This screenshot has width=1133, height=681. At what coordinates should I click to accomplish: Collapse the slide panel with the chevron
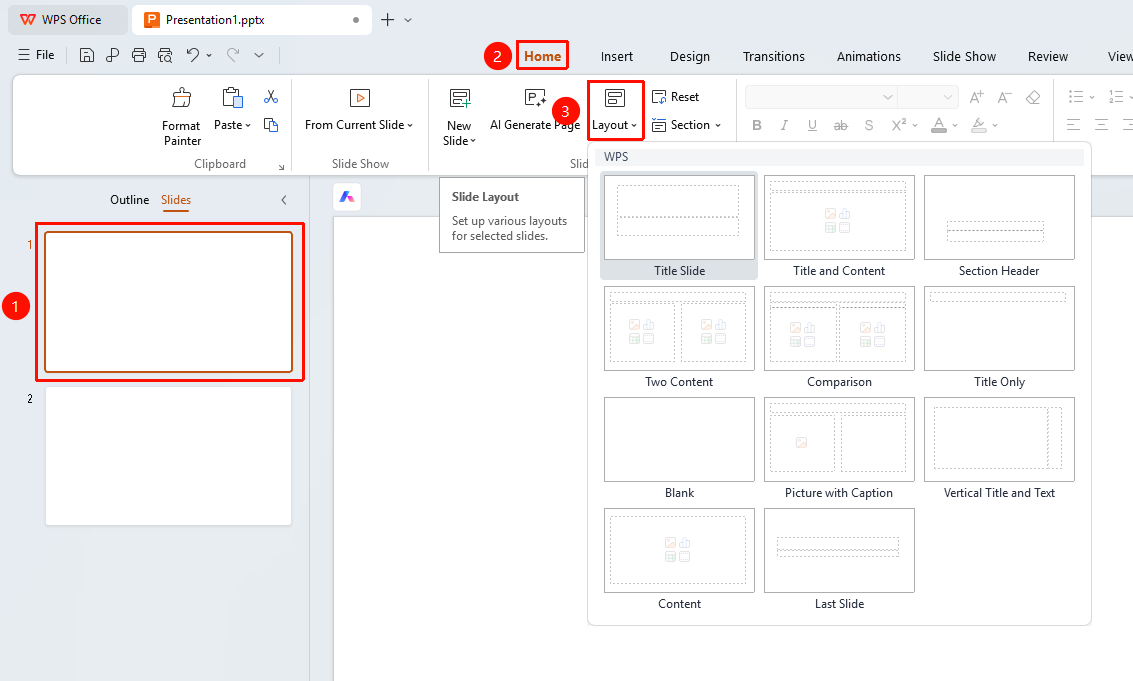click(x=284, y=200)
